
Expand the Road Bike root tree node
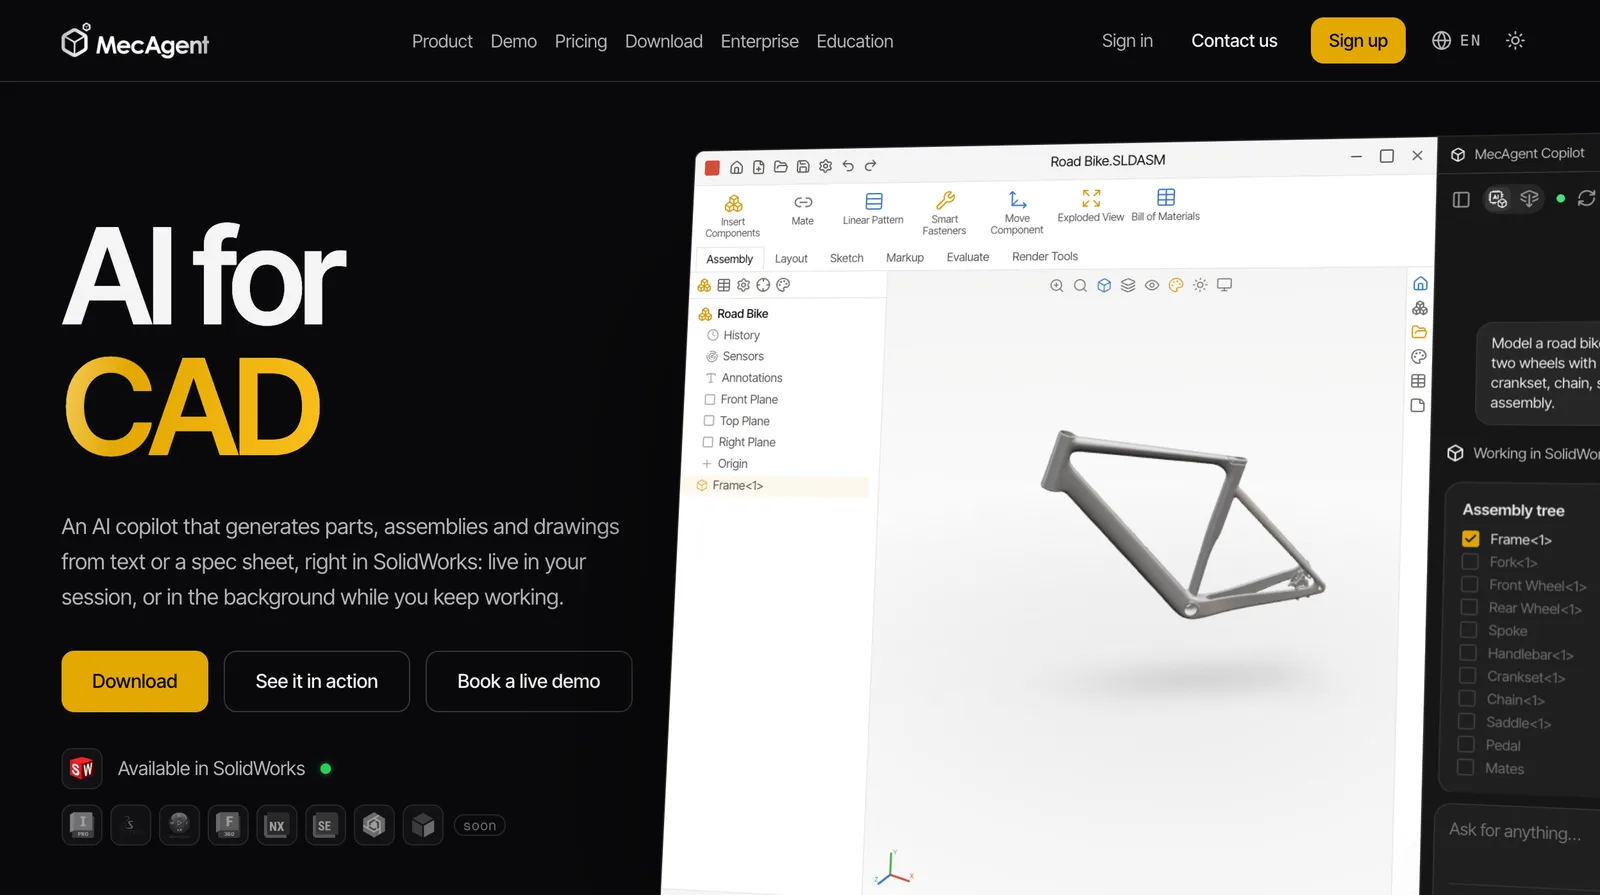point(733,314)
